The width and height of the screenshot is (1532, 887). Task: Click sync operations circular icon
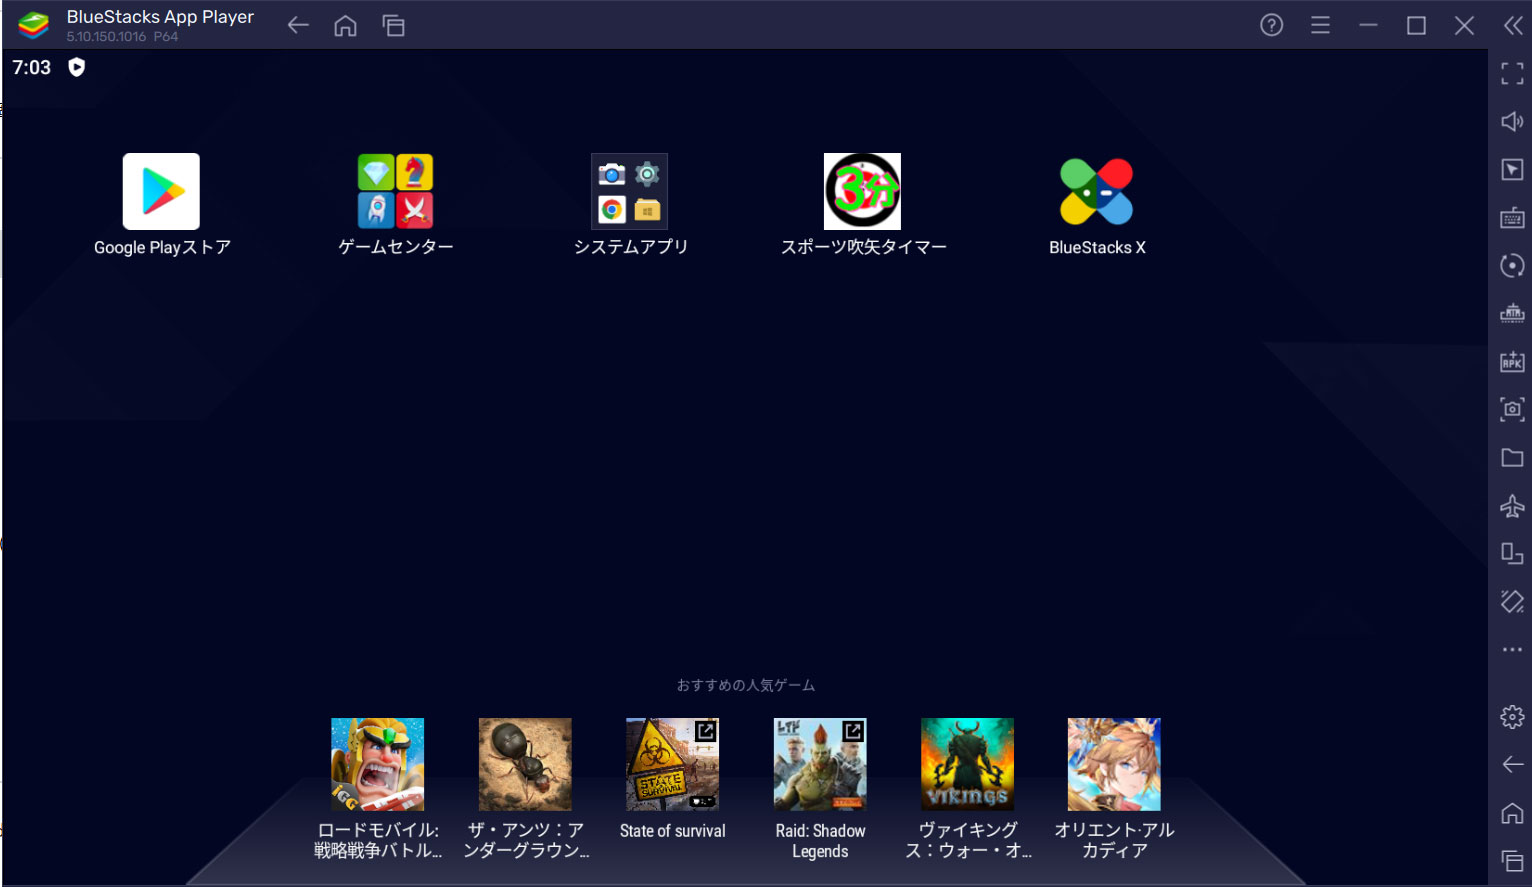point(1512,265)
